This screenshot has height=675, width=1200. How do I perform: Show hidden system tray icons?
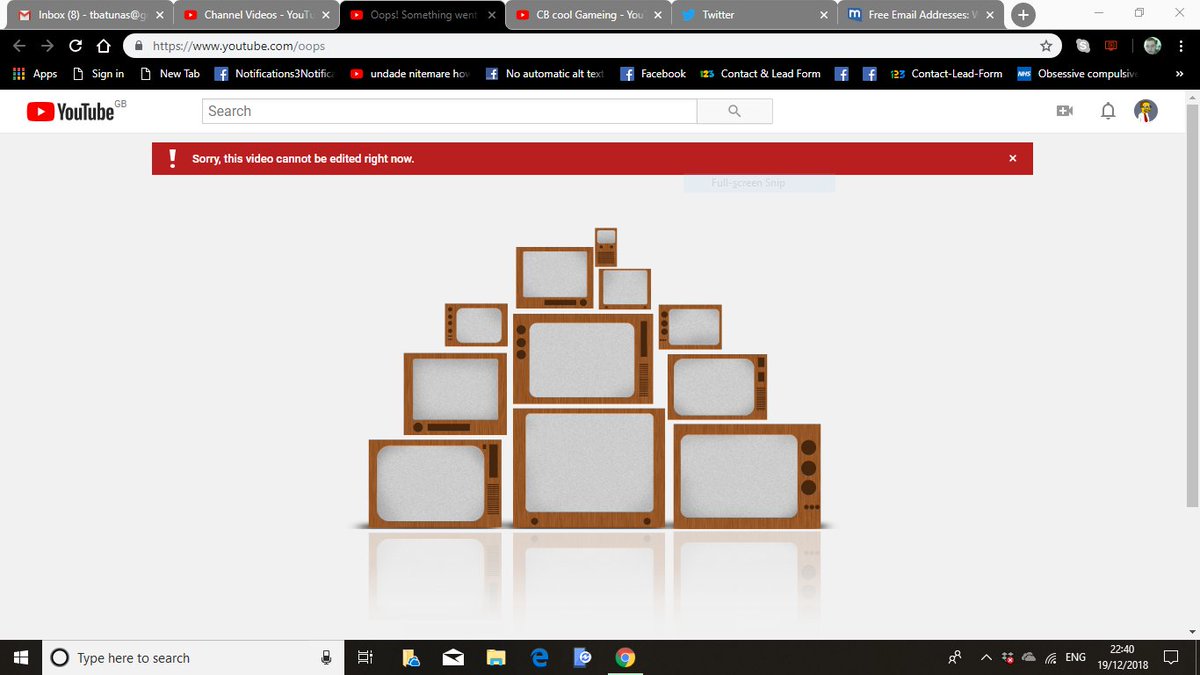point(986,657)
